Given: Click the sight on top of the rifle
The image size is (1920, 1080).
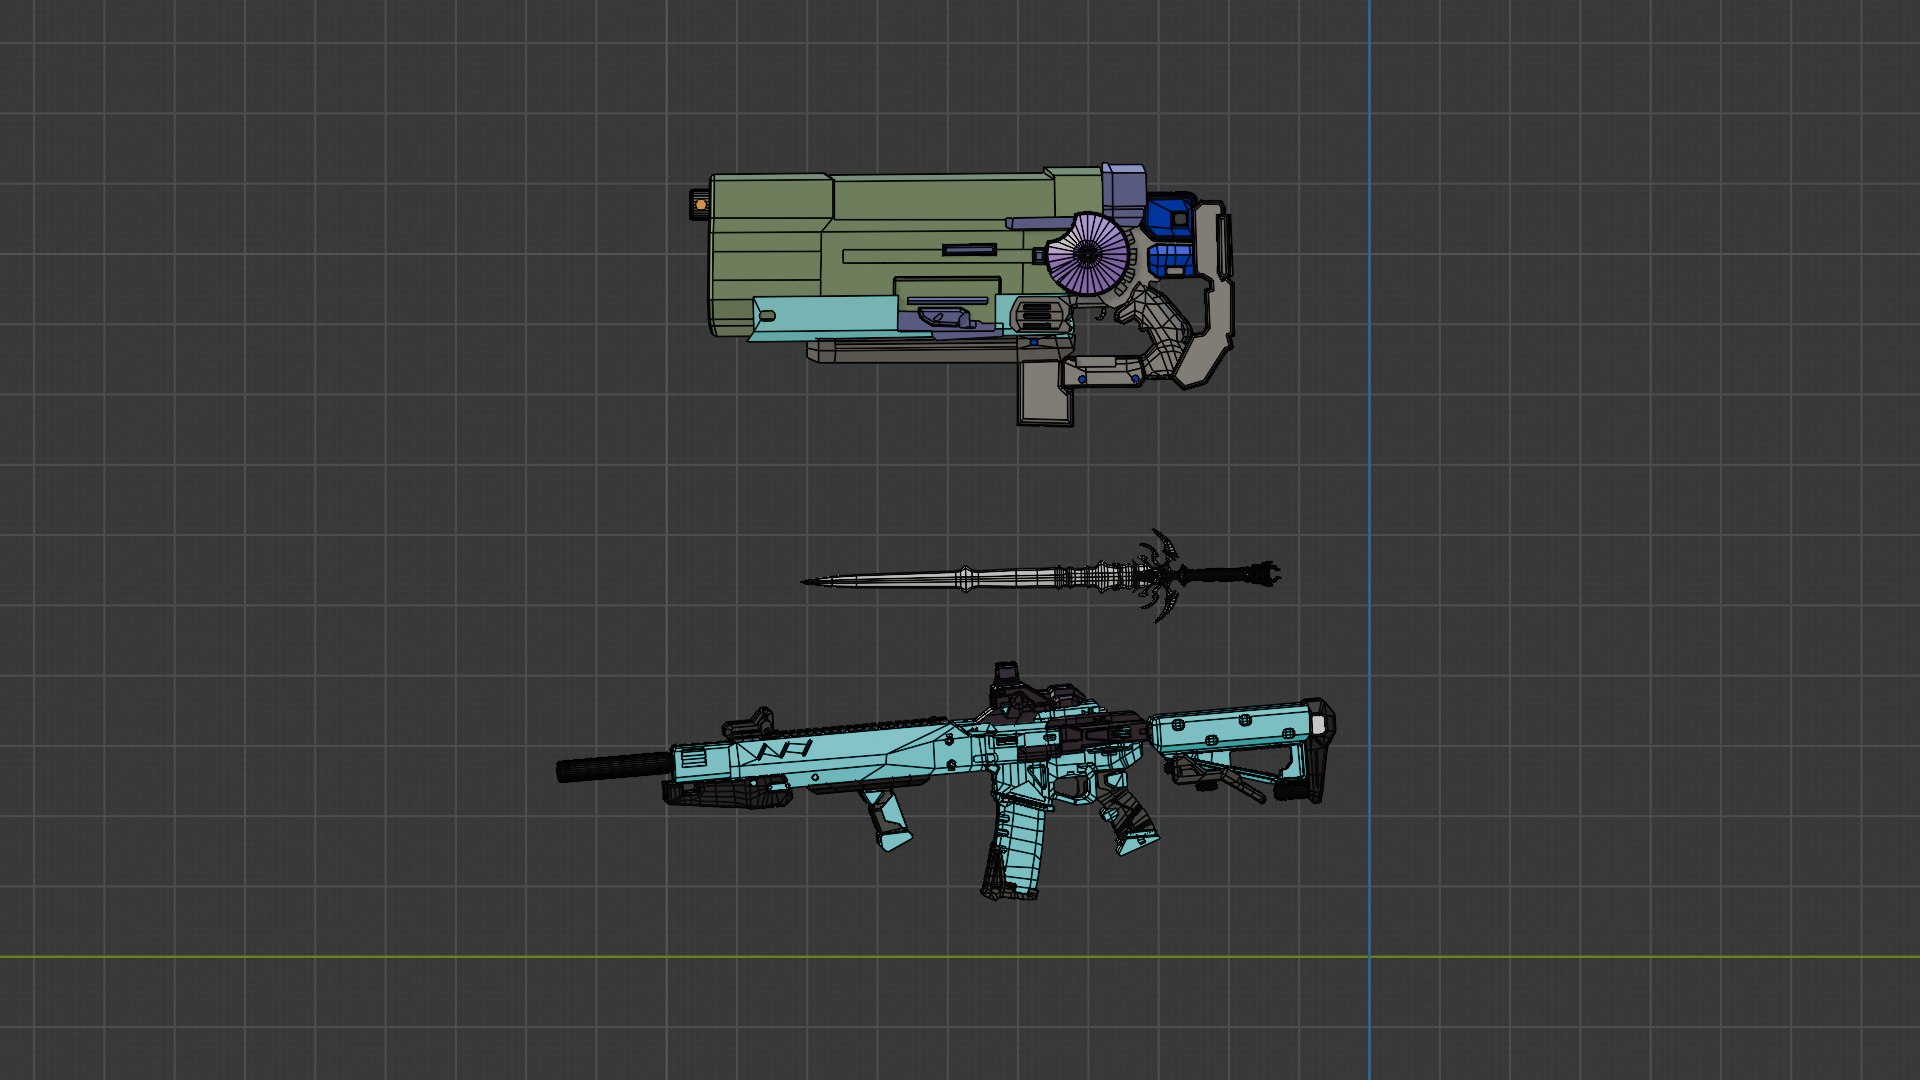Looking at the screenshot, I should pos(1012,689).
